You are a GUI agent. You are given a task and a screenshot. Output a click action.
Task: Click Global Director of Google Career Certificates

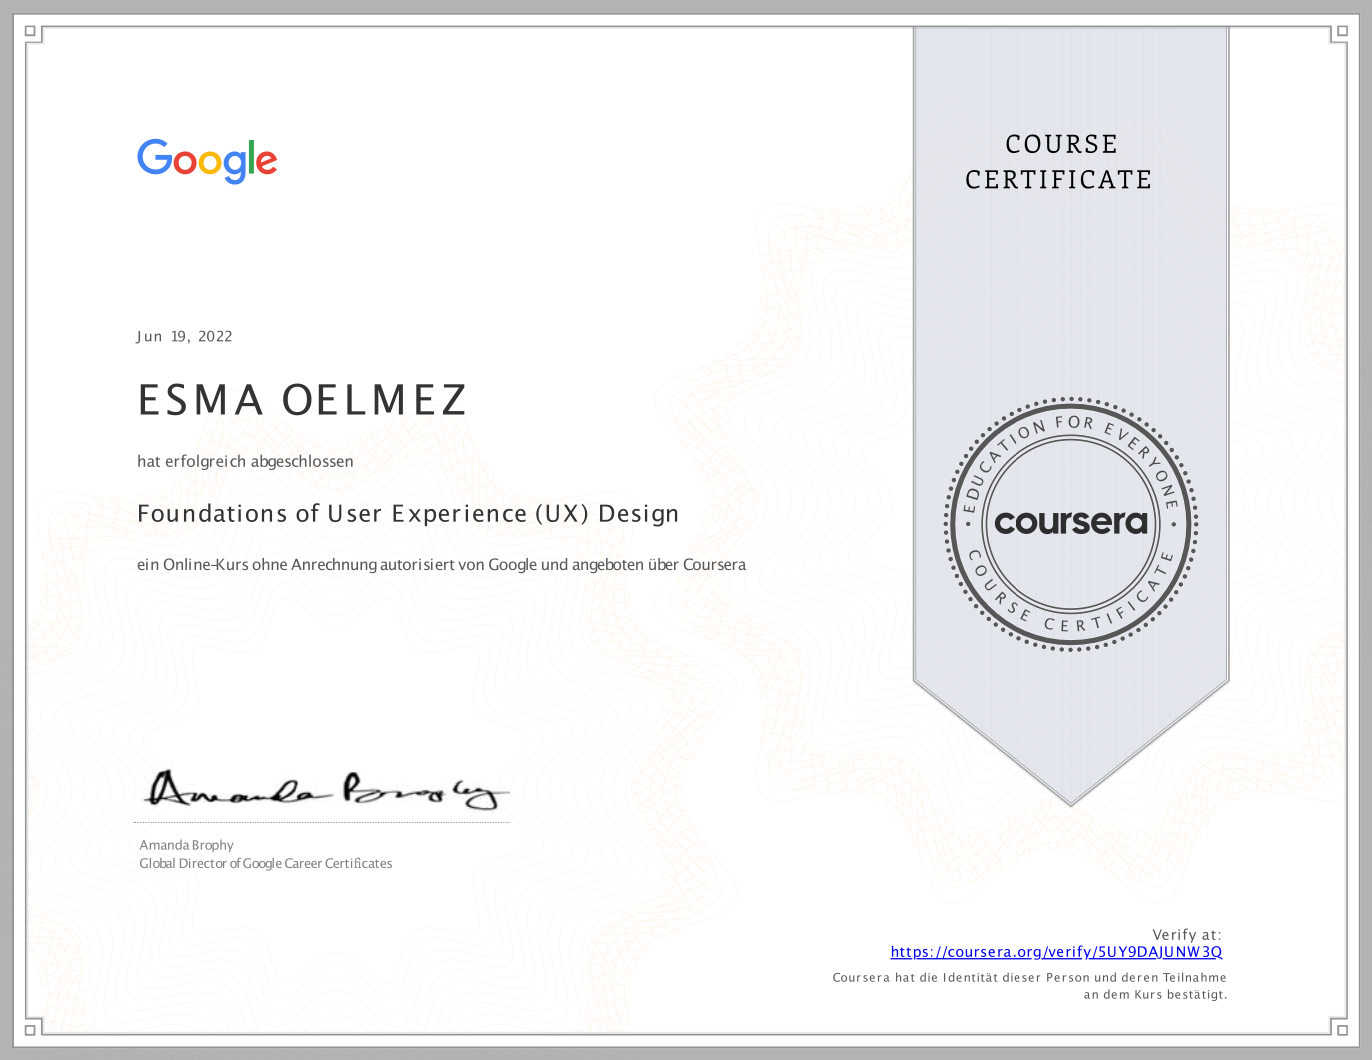pyautogui.click(x=266, y=863)
